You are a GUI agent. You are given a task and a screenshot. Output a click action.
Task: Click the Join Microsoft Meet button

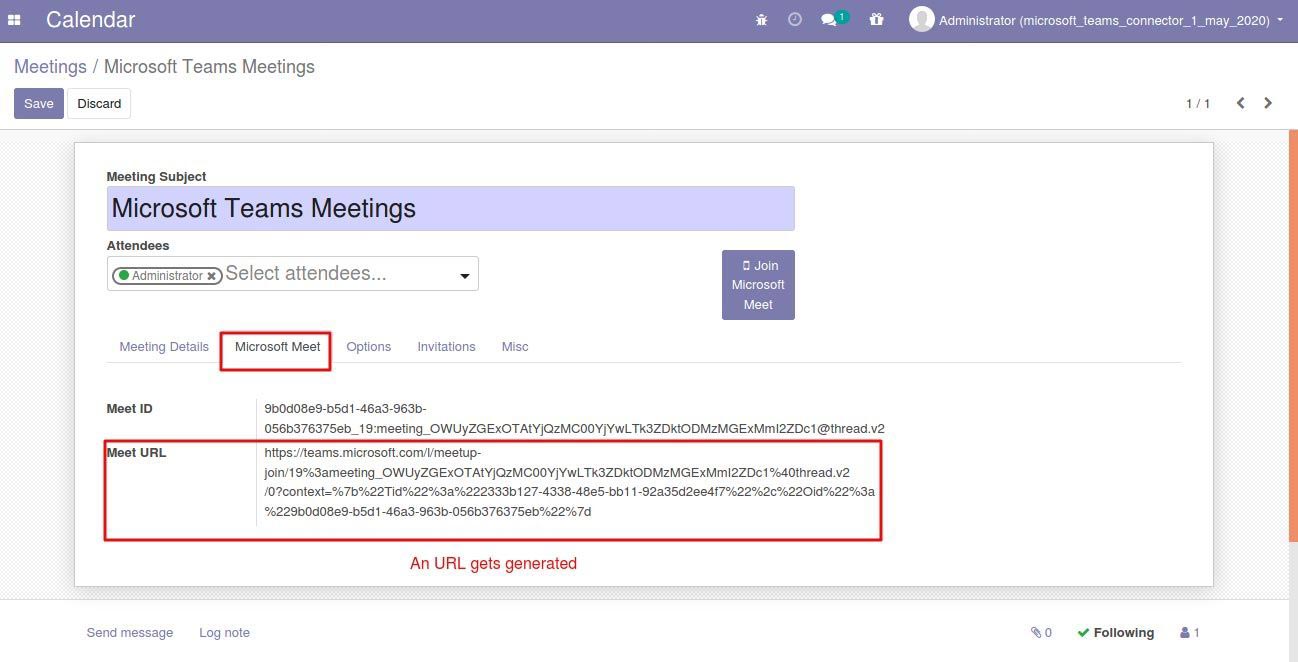pos(758,285)
